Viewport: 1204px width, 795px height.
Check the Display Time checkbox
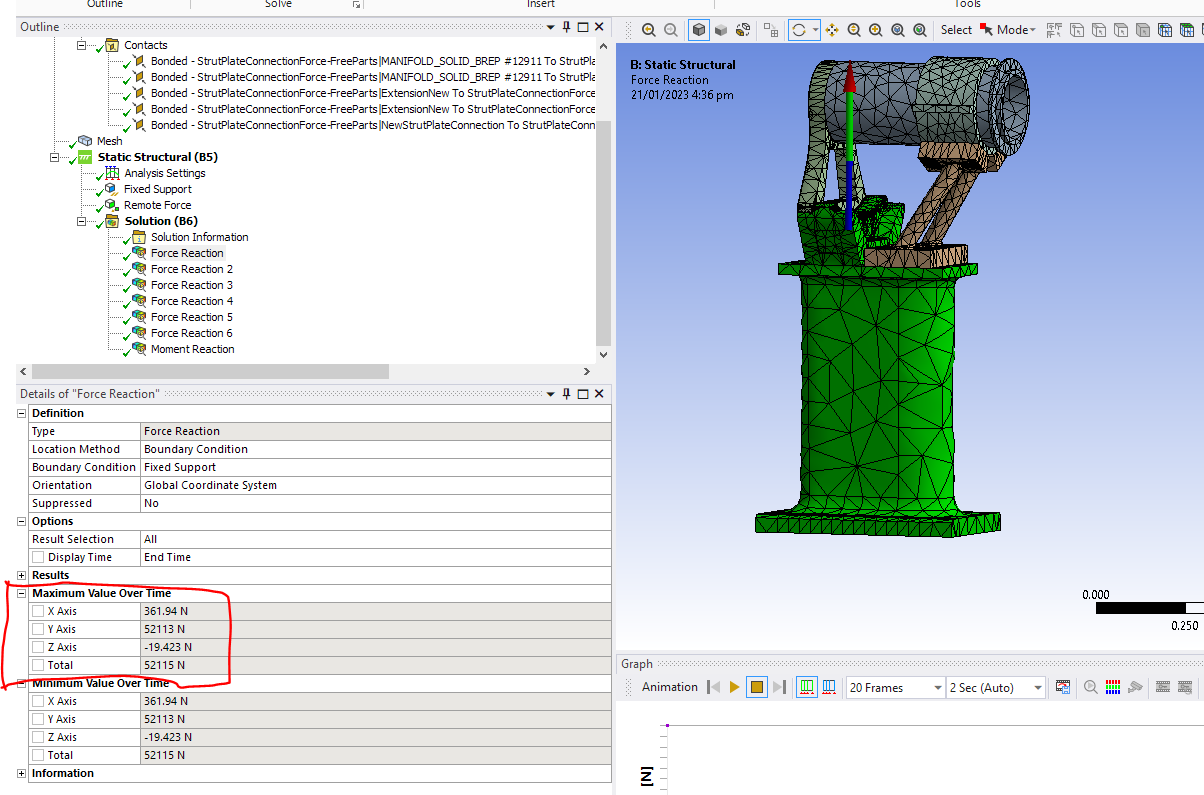[38, 557]
